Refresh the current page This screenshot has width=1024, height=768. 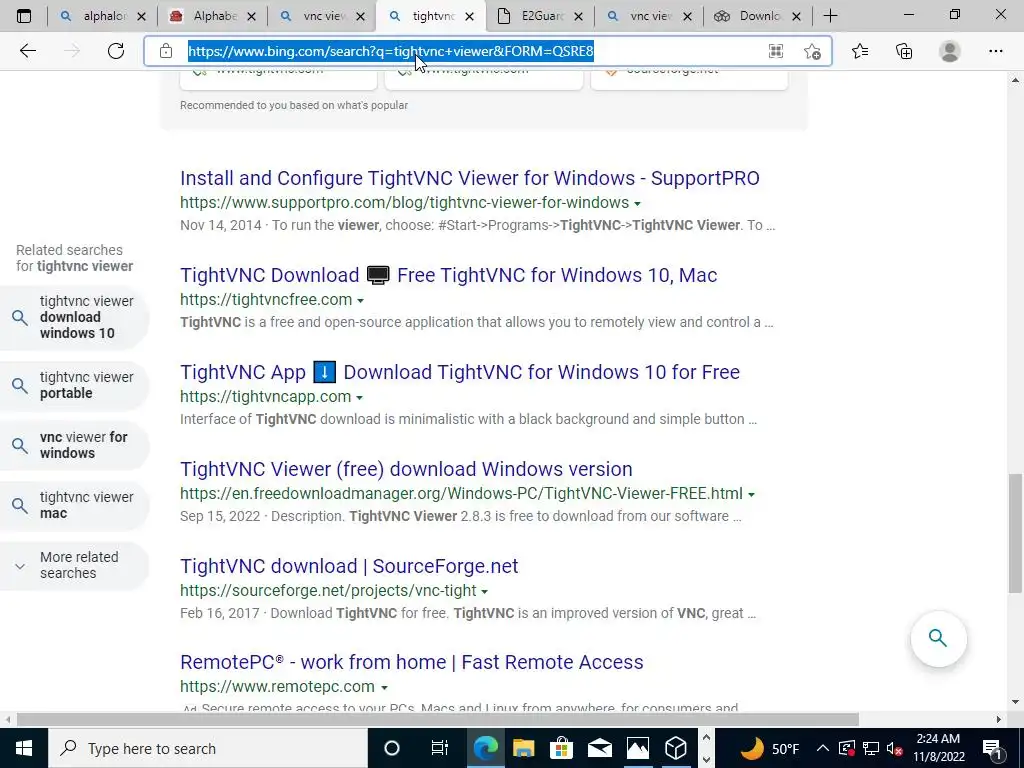pos(116,51)
